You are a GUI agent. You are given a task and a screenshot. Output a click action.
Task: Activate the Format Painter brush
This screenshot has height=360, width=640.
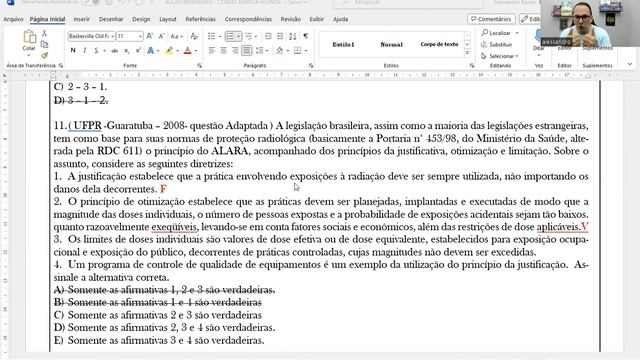[x=44, y=55]
